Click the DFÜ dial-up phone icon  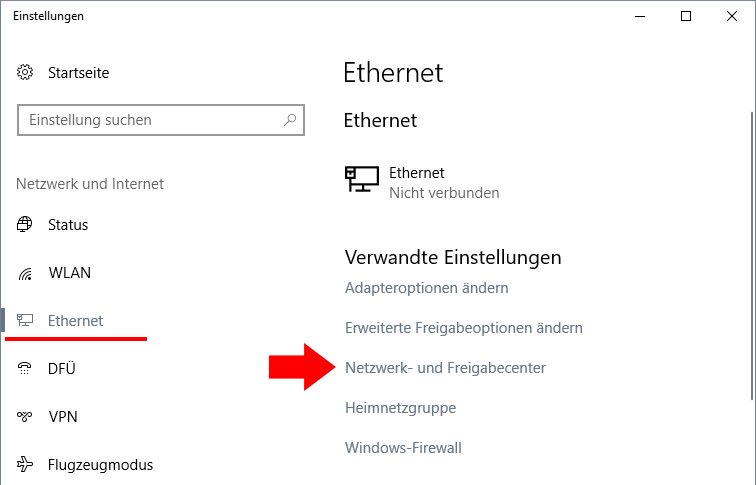pos(25,368)
